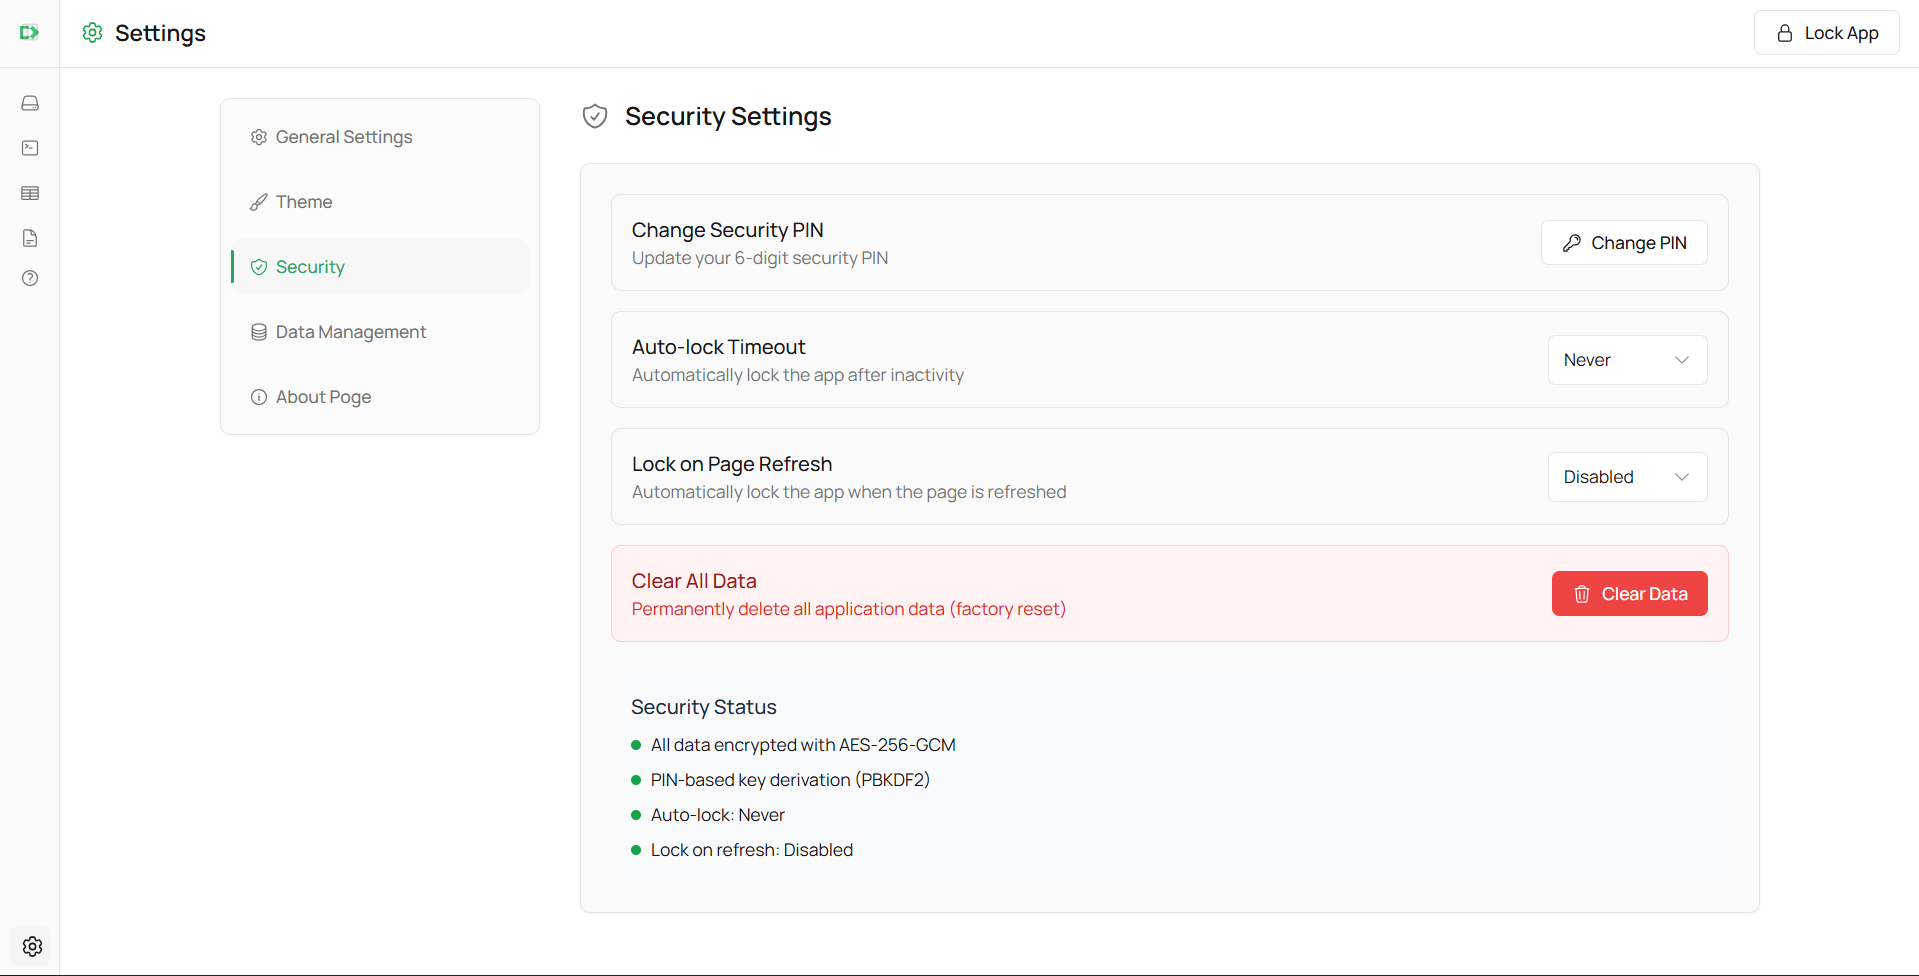
Task: Open the General Settings section
Action: click(x=343, y=137)
